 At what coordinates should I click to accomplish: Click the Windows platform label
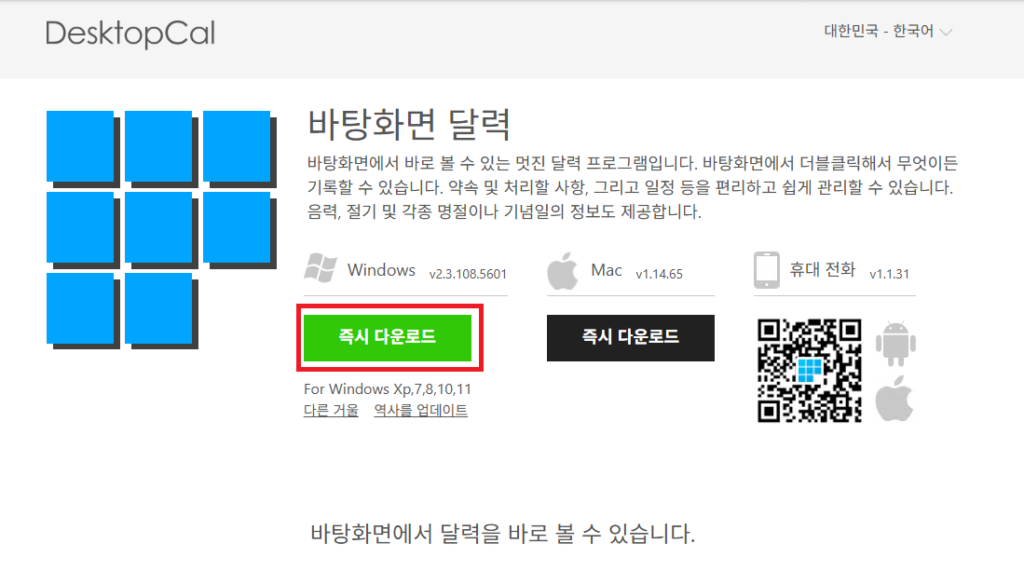click(381, 270)
